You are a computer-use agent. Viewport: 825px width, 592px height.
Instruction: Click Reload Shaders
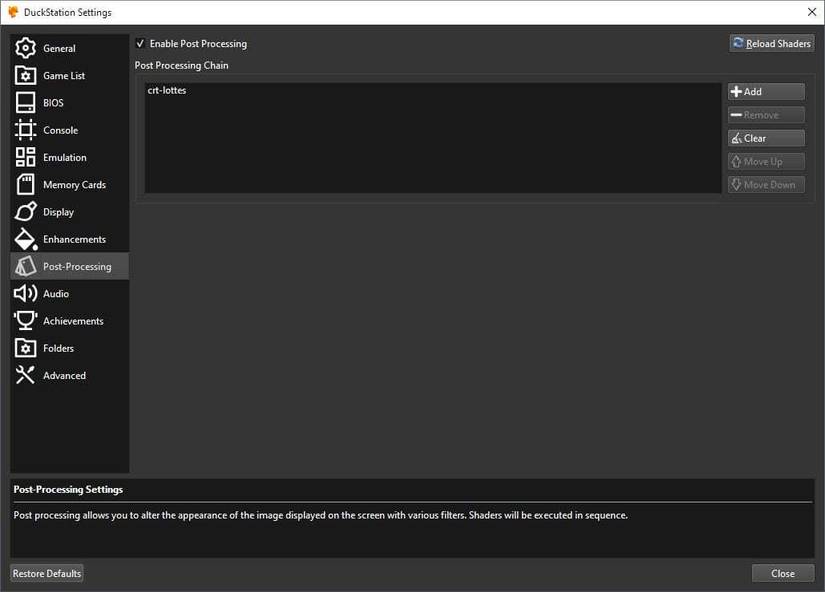tap(771, 43)
